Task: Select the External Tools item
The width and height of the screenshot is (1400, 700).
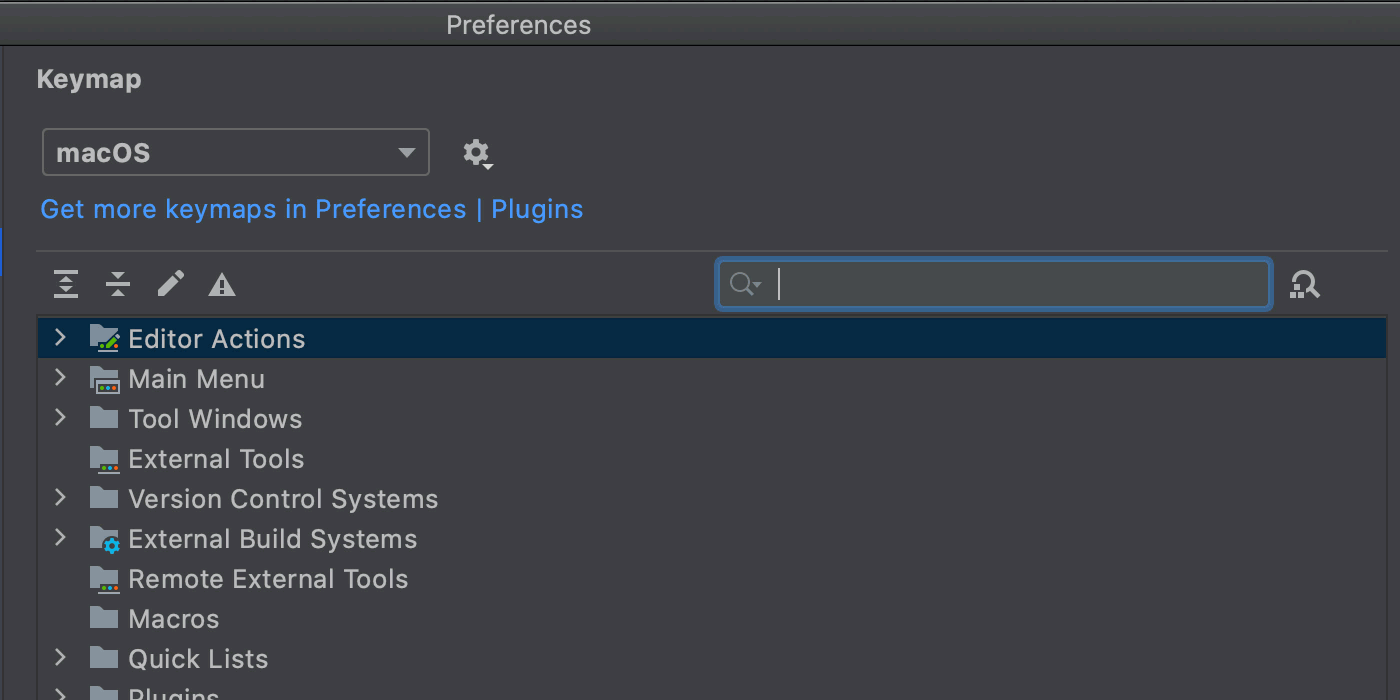Action: coord(216,459)
